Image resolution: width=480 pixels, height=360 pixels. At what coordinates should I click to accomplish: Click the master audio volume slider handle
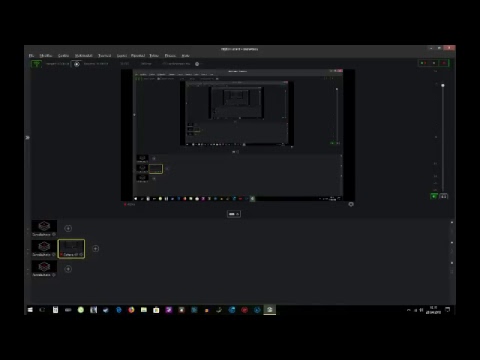click(443, 86)
